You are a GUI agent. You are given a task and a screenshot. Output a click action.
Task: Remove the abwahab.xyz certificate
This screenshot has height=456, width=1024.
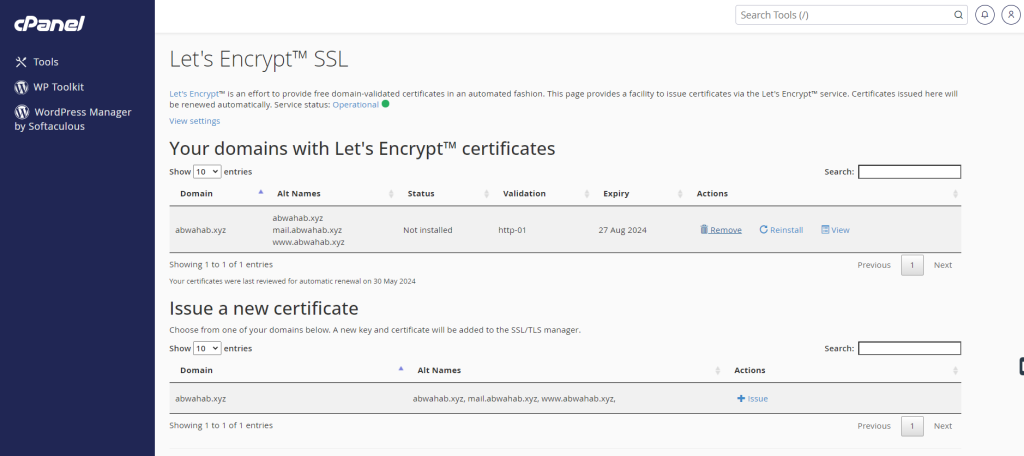click(721, 230)
